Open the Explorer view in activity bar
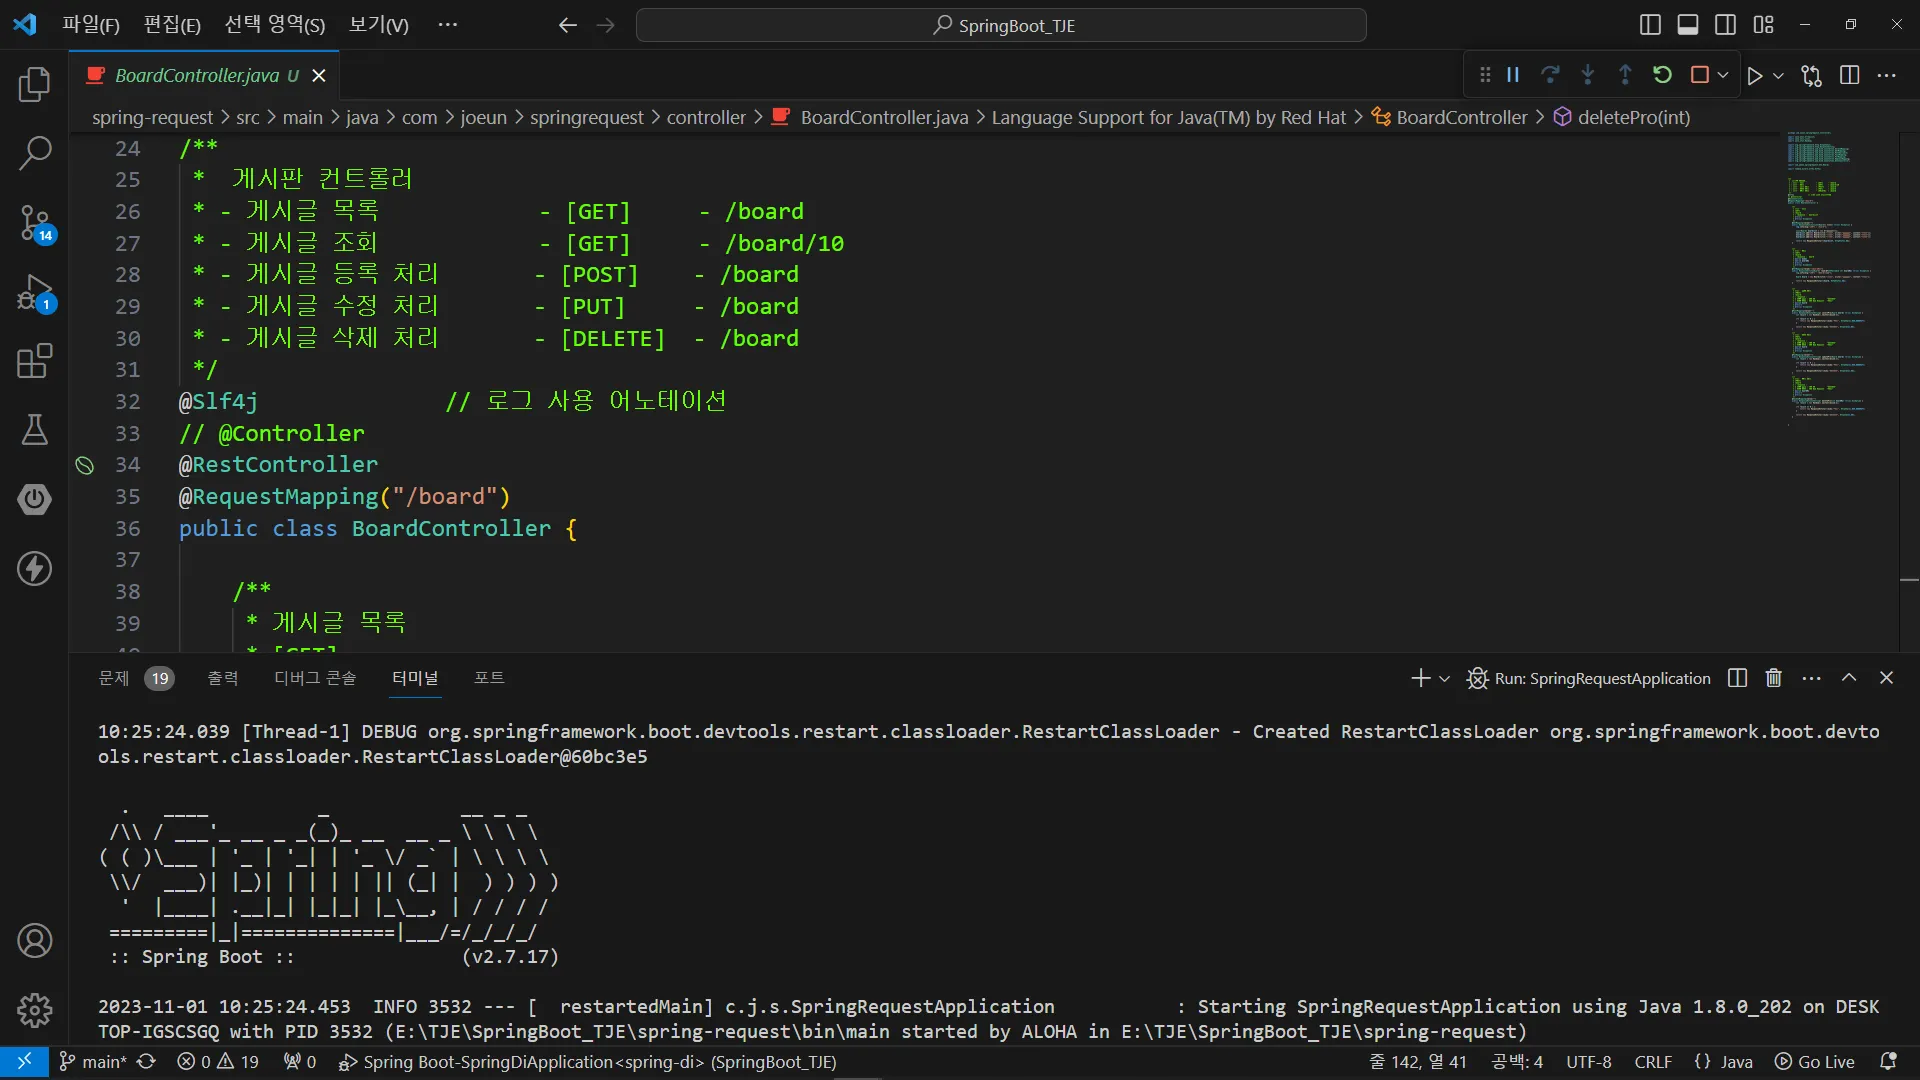Image resolution: width=1920 pixels, height=1080 pixels. pyautogui.click(x=34, y=85)
